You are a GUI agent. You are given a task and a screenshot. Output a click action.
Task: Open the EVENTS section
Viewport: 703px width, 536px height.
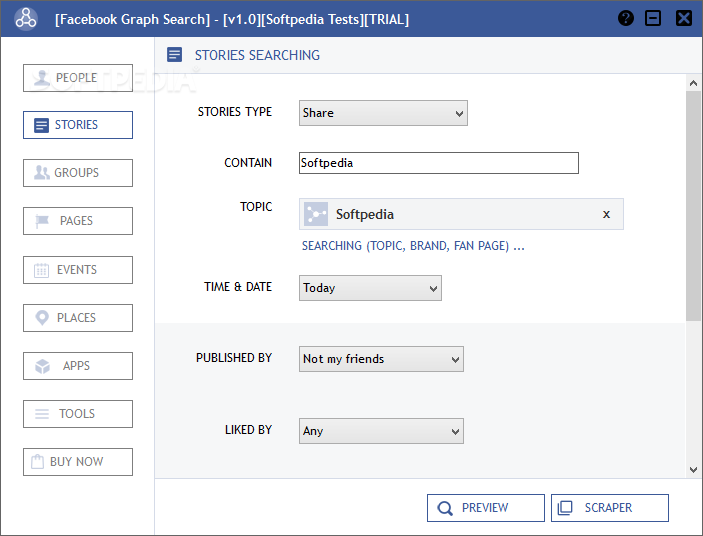point(78,270)
